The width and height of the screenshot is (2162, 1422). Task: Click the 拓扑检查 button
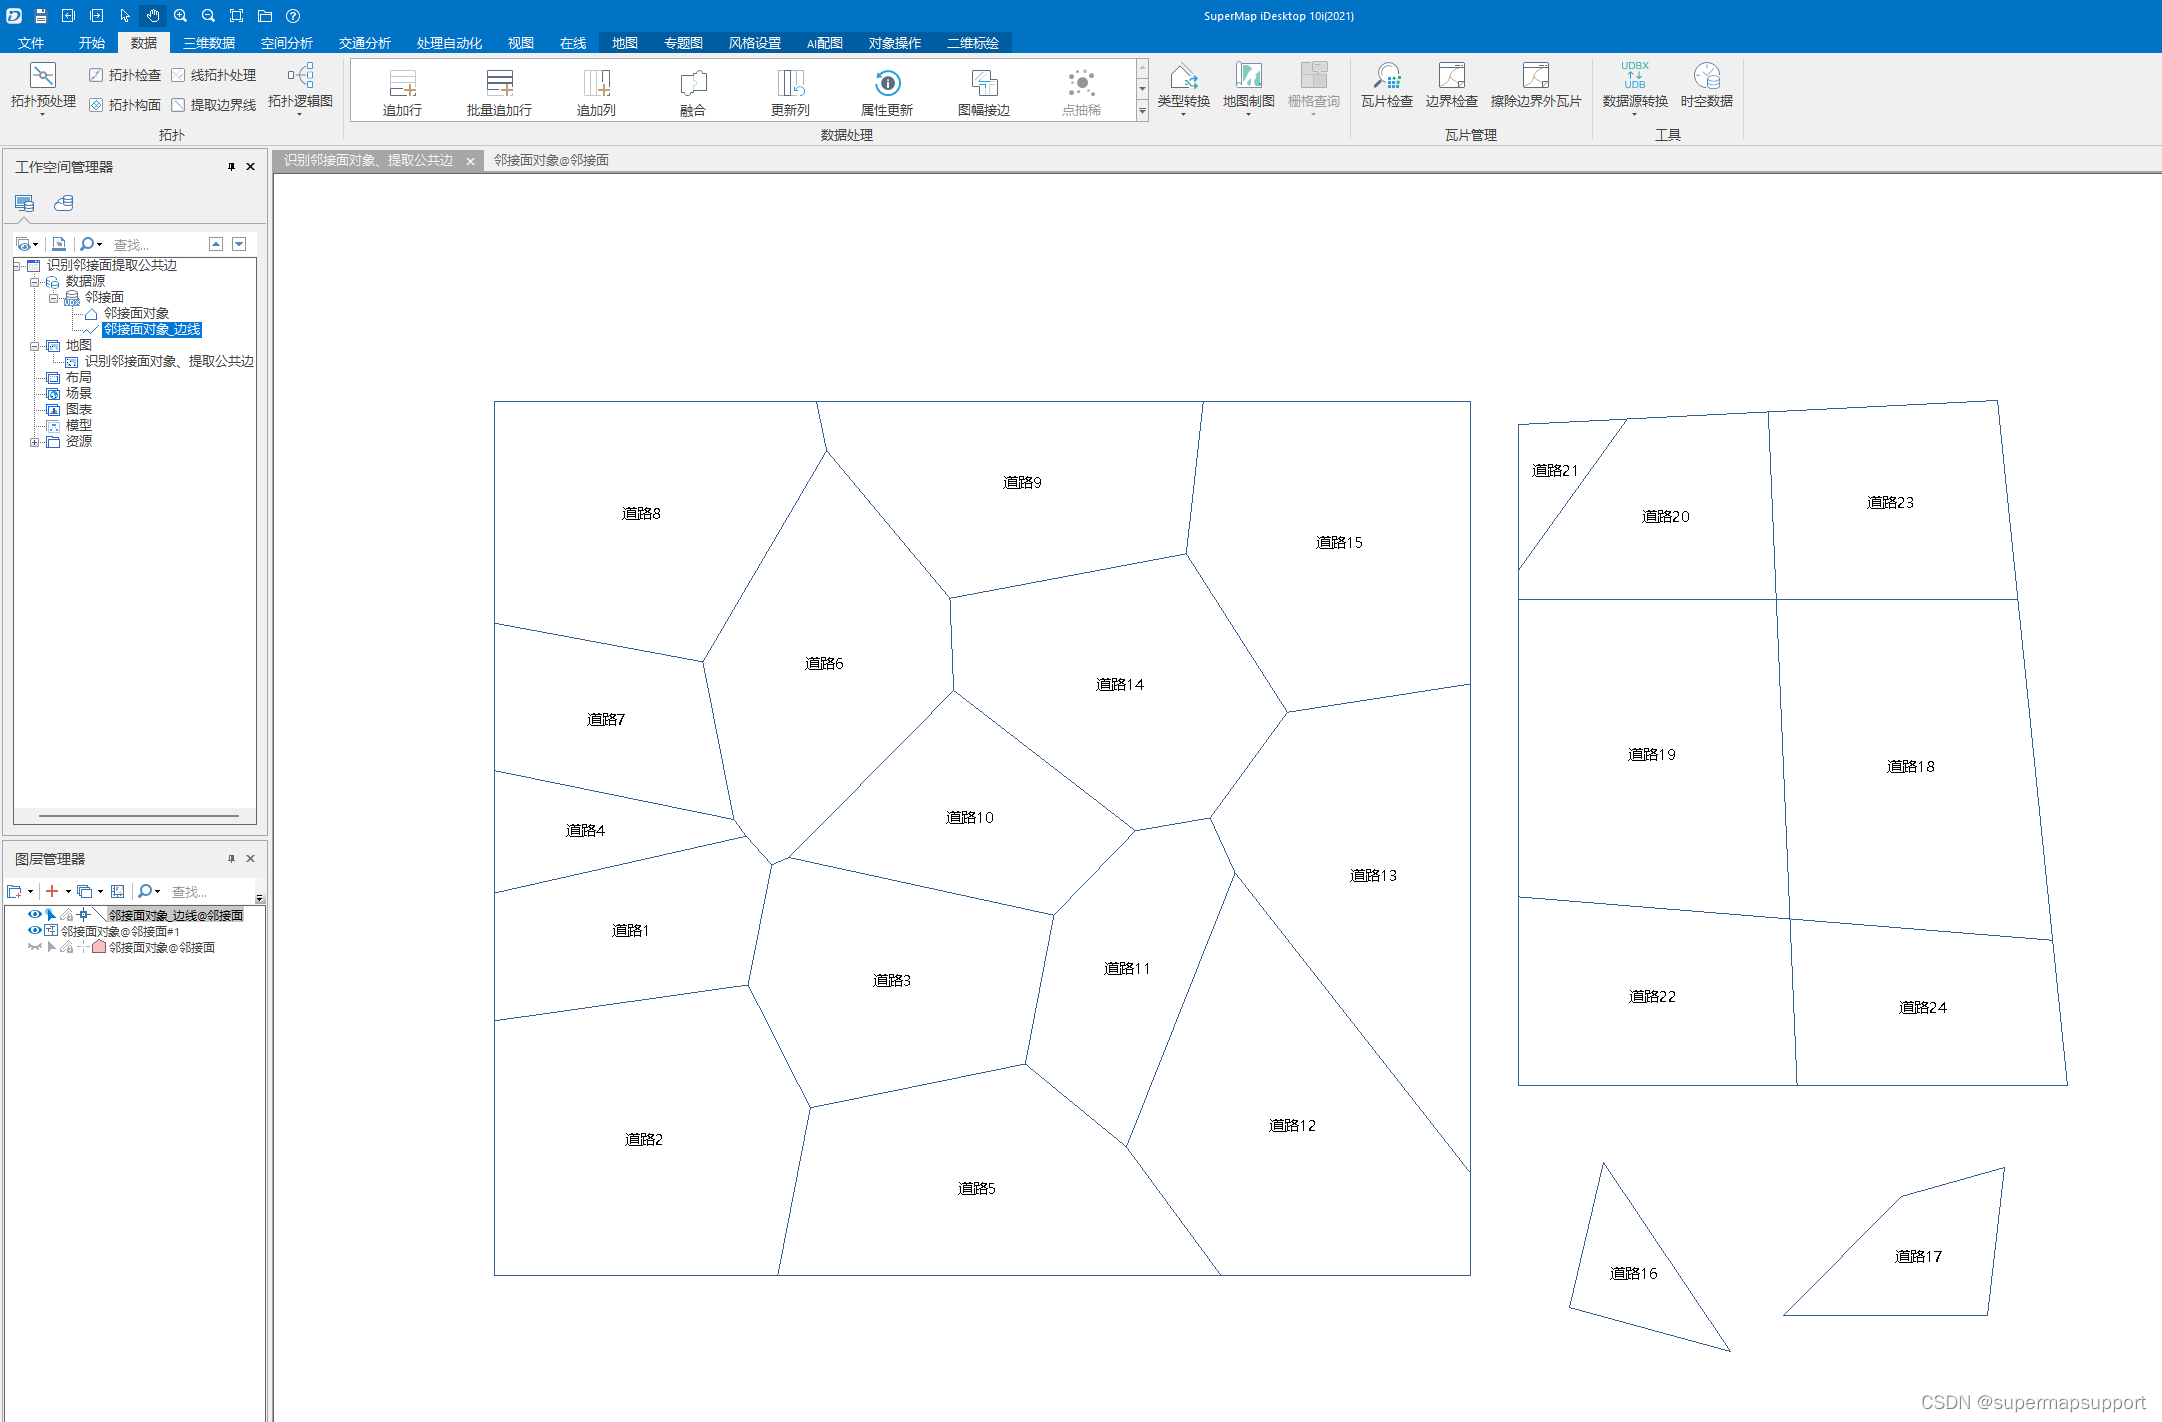point(125,75)
